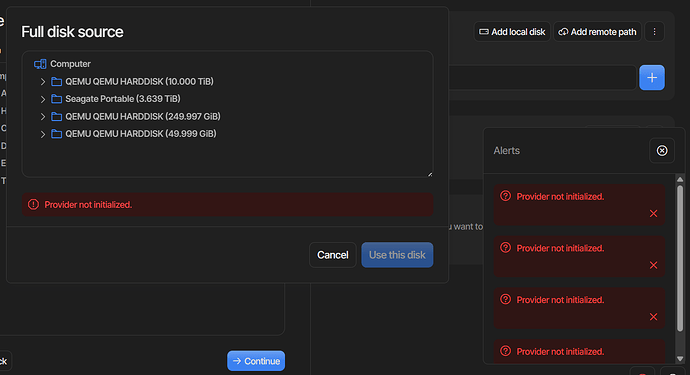Click the Full disk source title
Image resolution: width=690 pixels, height=375 pixels.
click(x=72, y=32)
